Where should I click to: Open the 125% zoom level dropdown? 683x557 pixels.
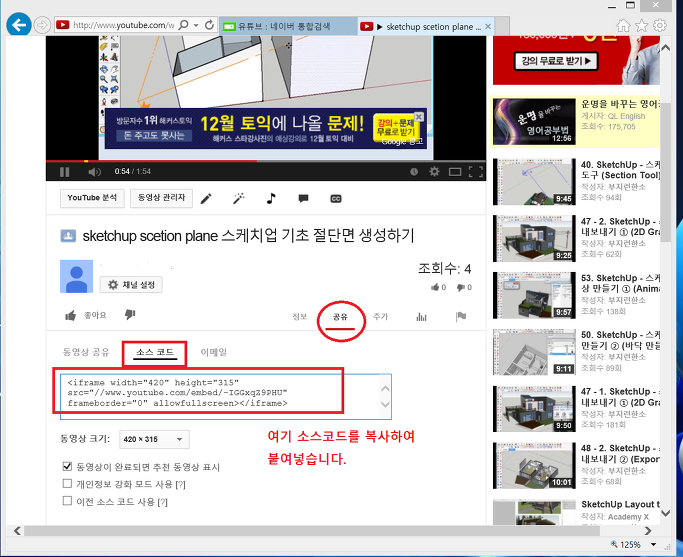653,544
